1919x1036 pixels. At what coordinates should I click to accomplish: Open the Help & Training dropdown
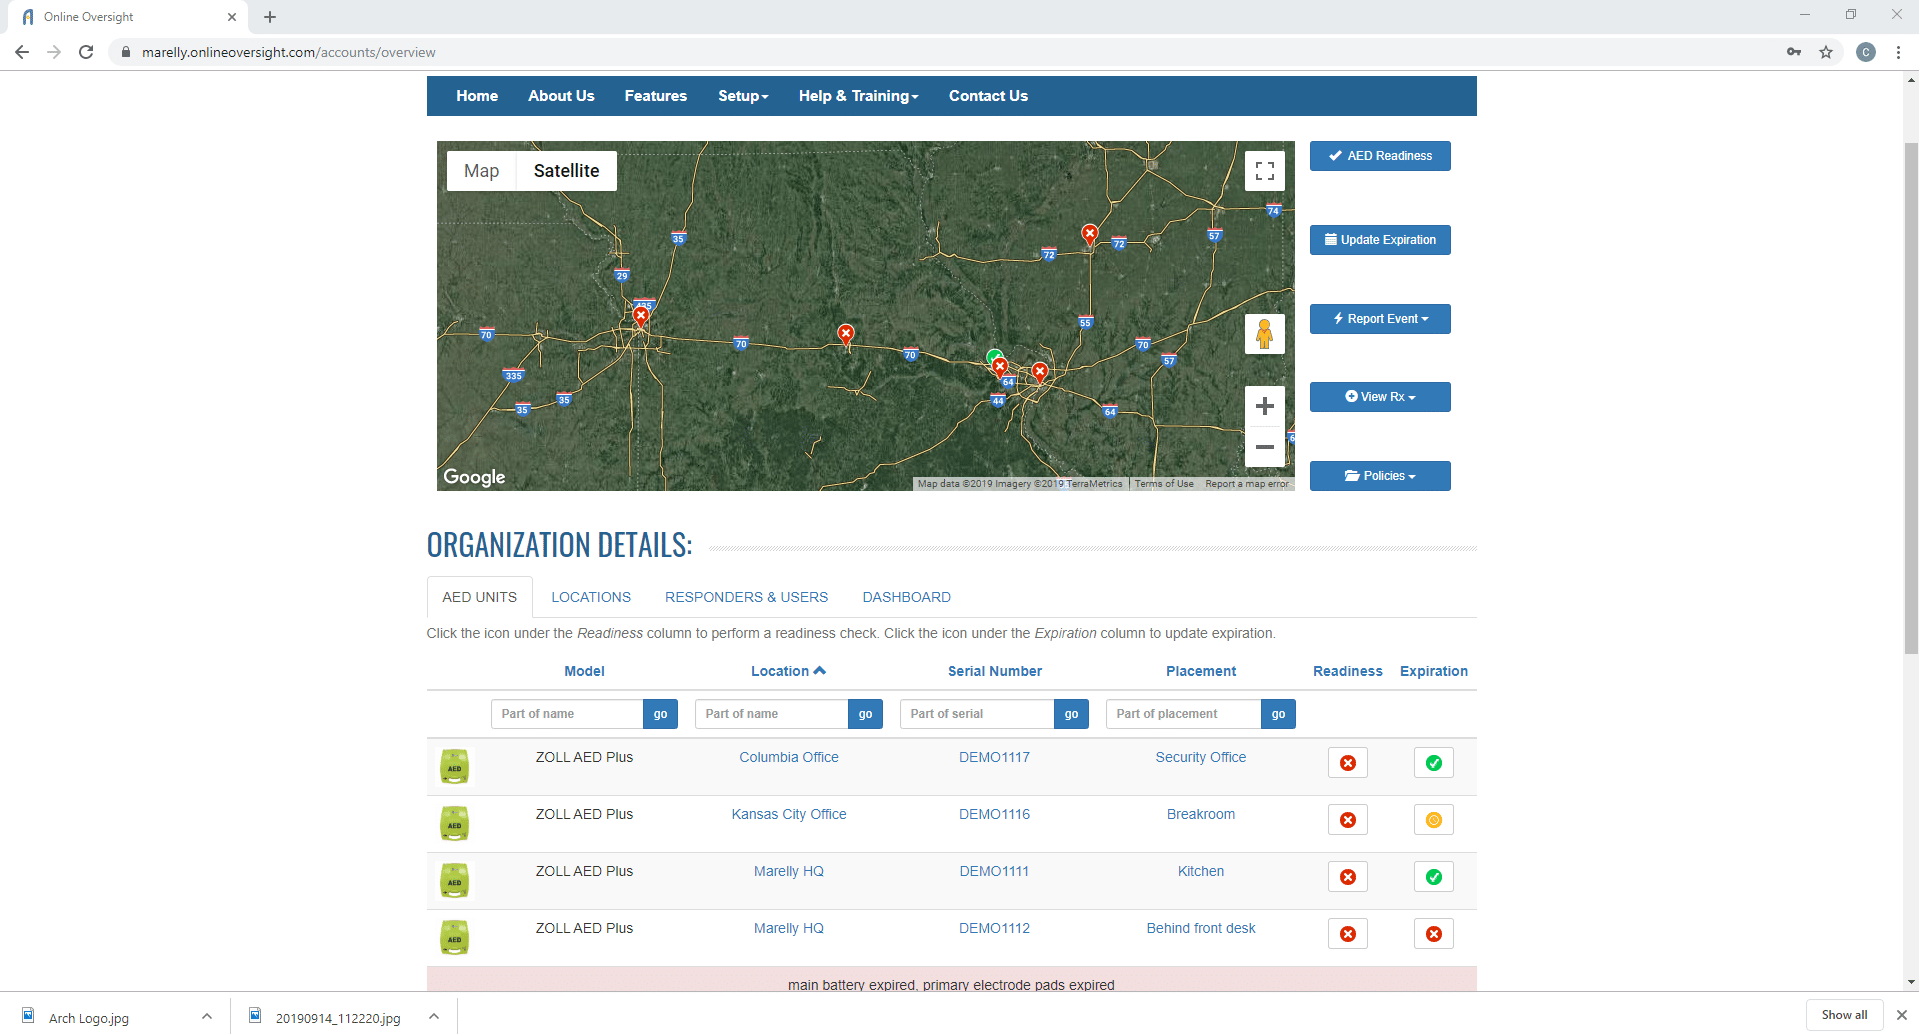(x=858, y=96)
